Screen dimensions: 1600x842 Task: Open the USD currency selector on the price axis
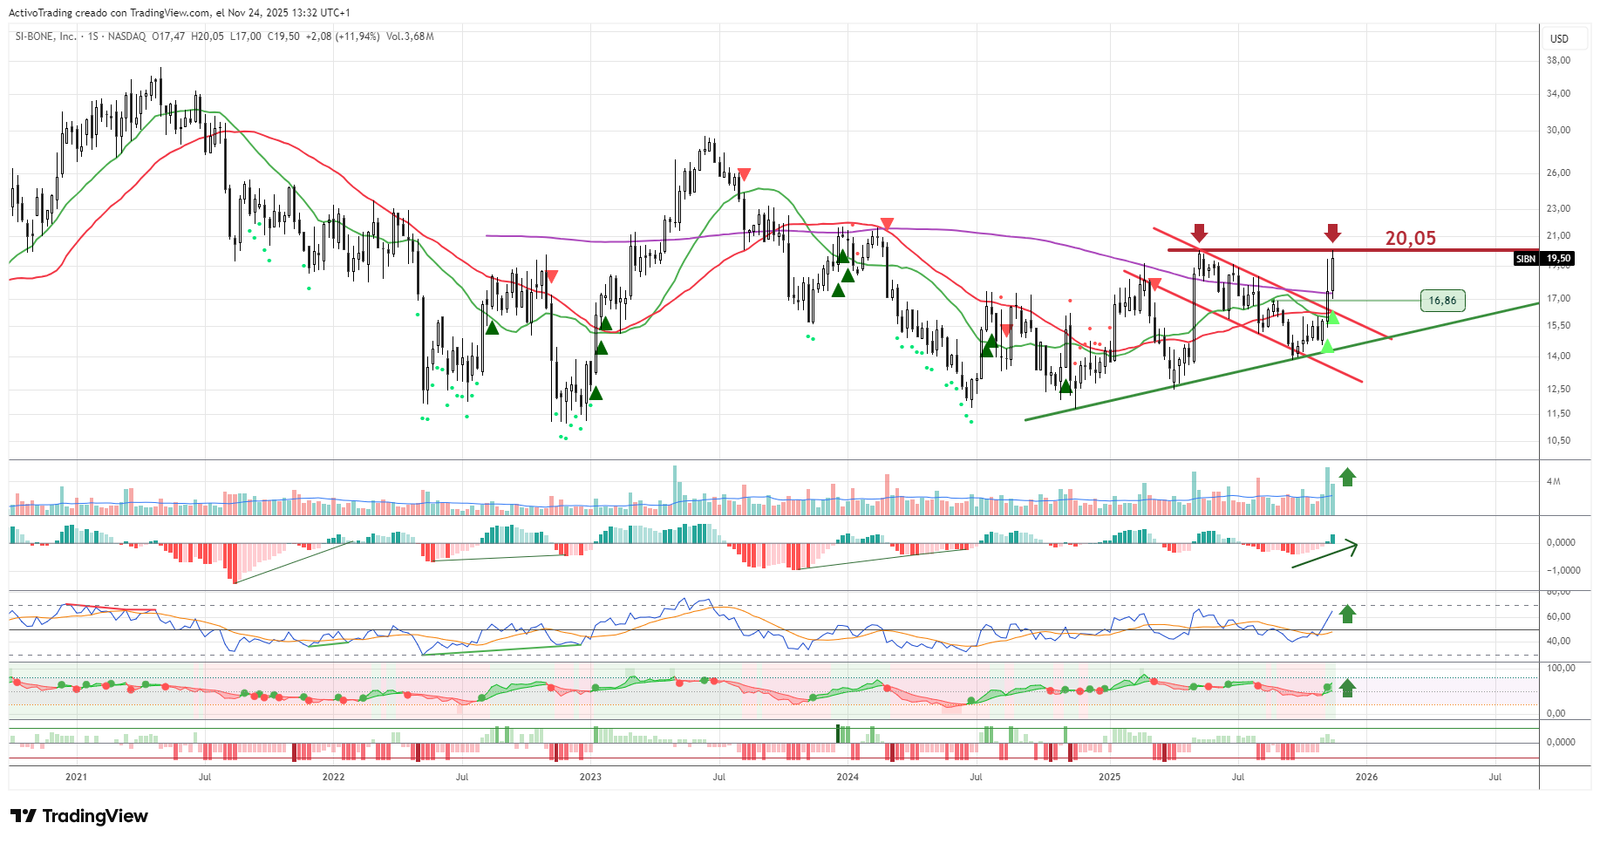pos(1559,39)
